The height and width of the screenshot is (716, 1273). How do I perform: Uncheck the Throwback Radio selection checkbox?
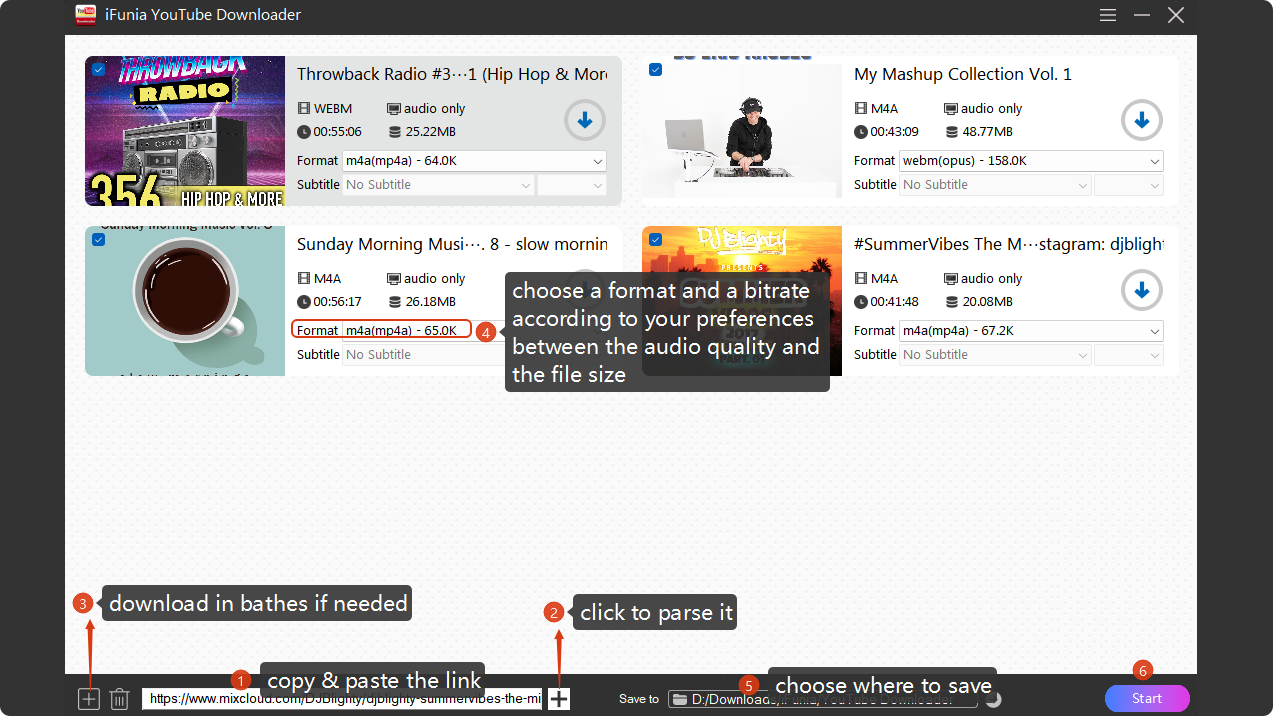pos(98,69)
